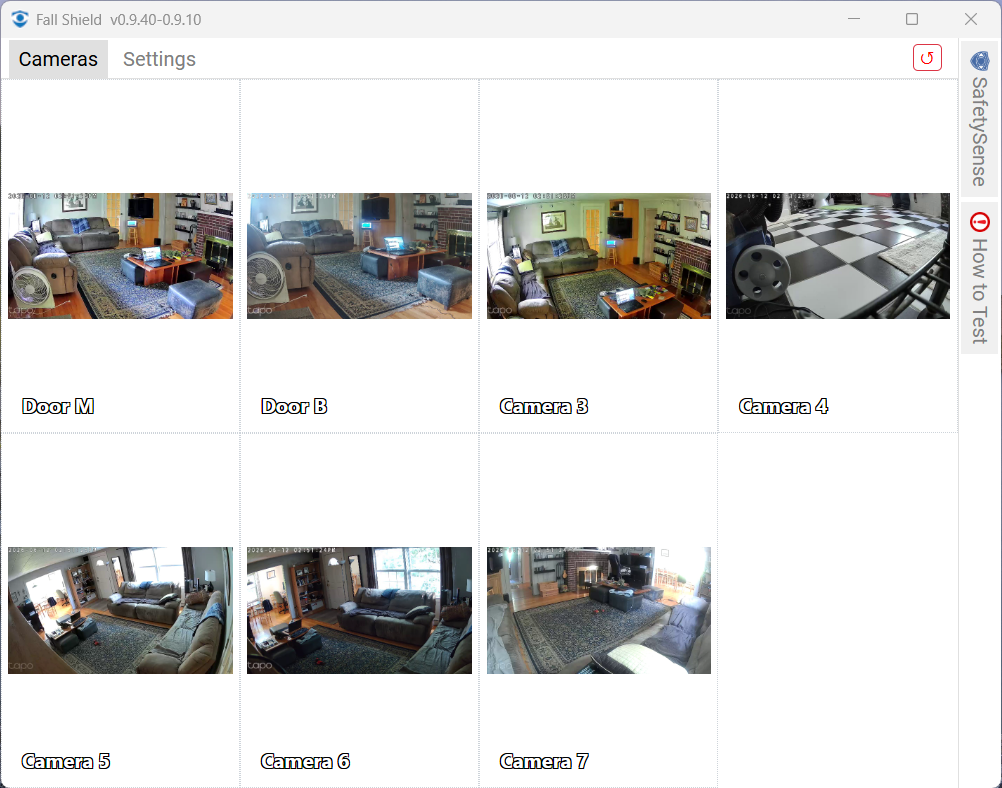Viewport: 1002px width, 788px height.
Task: Click the 'Camera 5' label
Action: [x=66, y=761]
